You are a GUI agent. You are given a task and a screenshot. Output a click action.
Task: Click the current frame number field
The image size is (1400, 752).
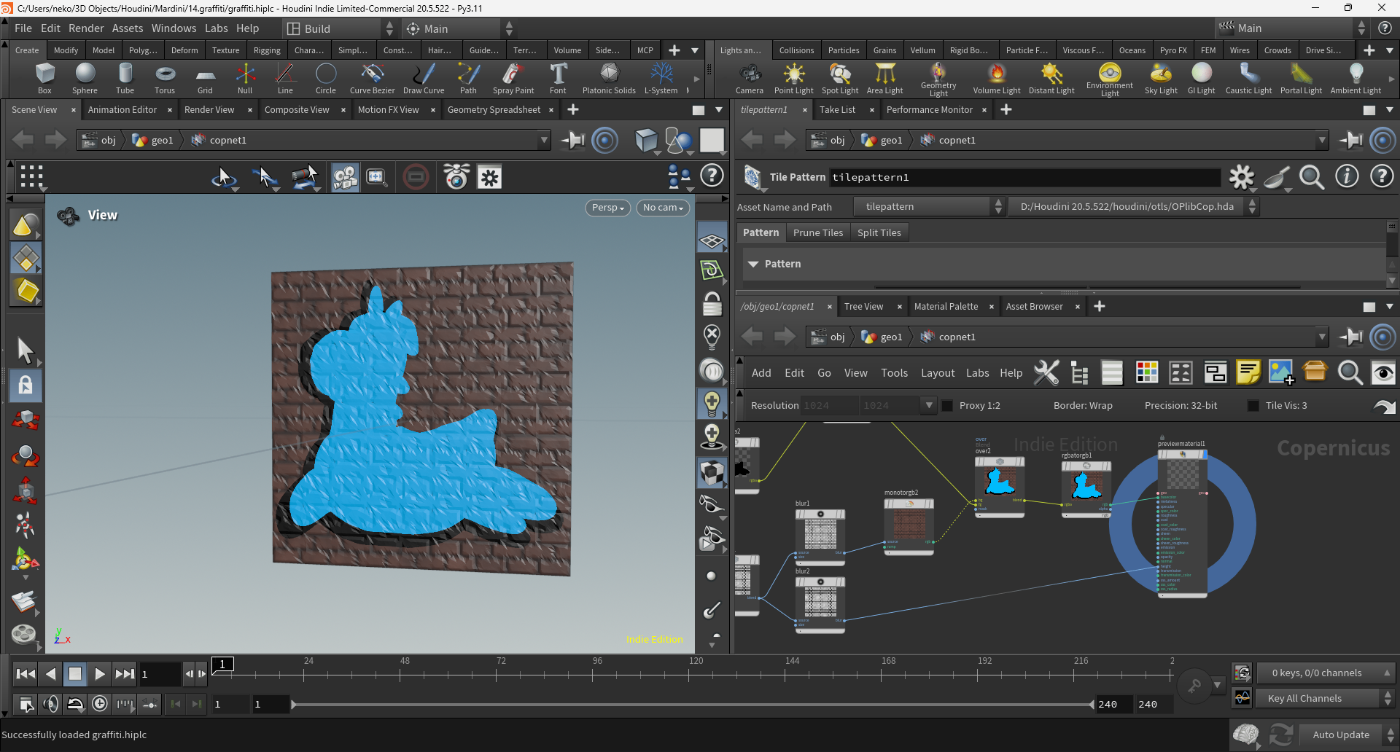[159, 674]
